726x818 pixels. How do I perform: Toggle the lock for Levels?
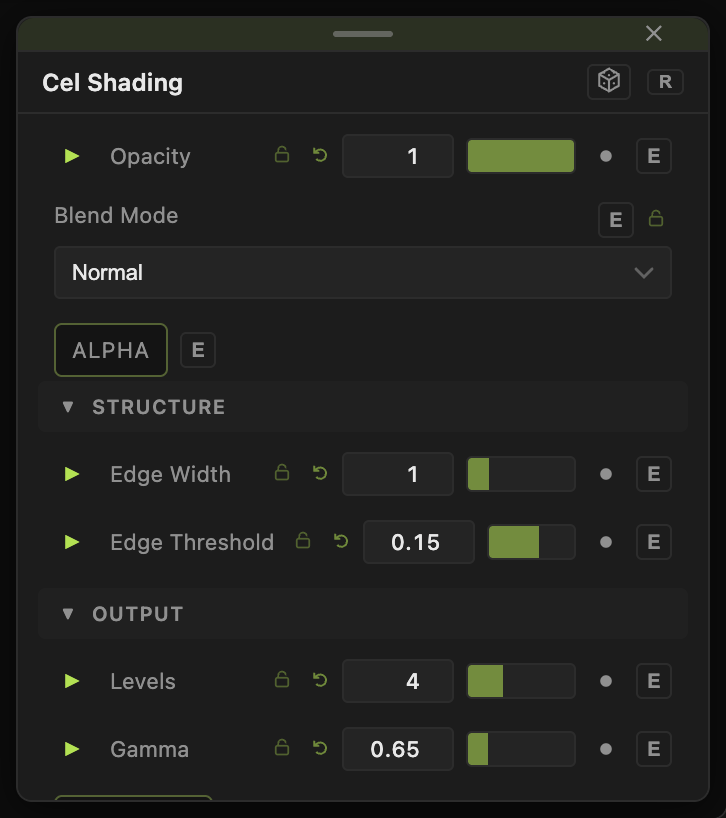[282, 679]
